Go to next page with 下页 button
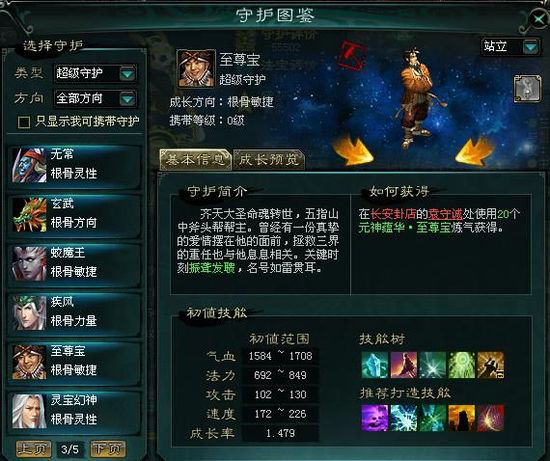Screen dimensions: 550x461 click(x=108, y=449)
